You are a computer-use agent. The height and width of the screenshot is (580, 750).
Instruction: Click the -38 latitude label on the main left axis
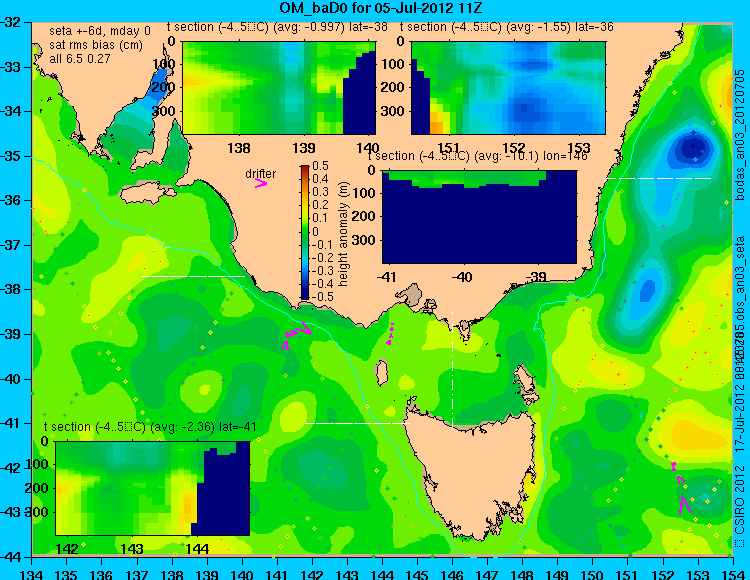point(10,290)
